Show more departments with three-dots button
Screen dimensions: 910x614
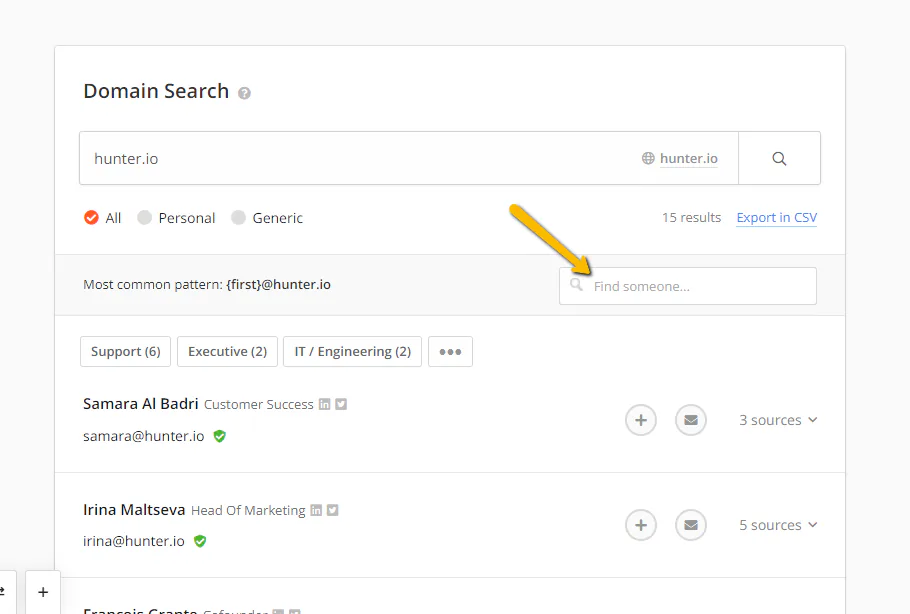[450, 352]
